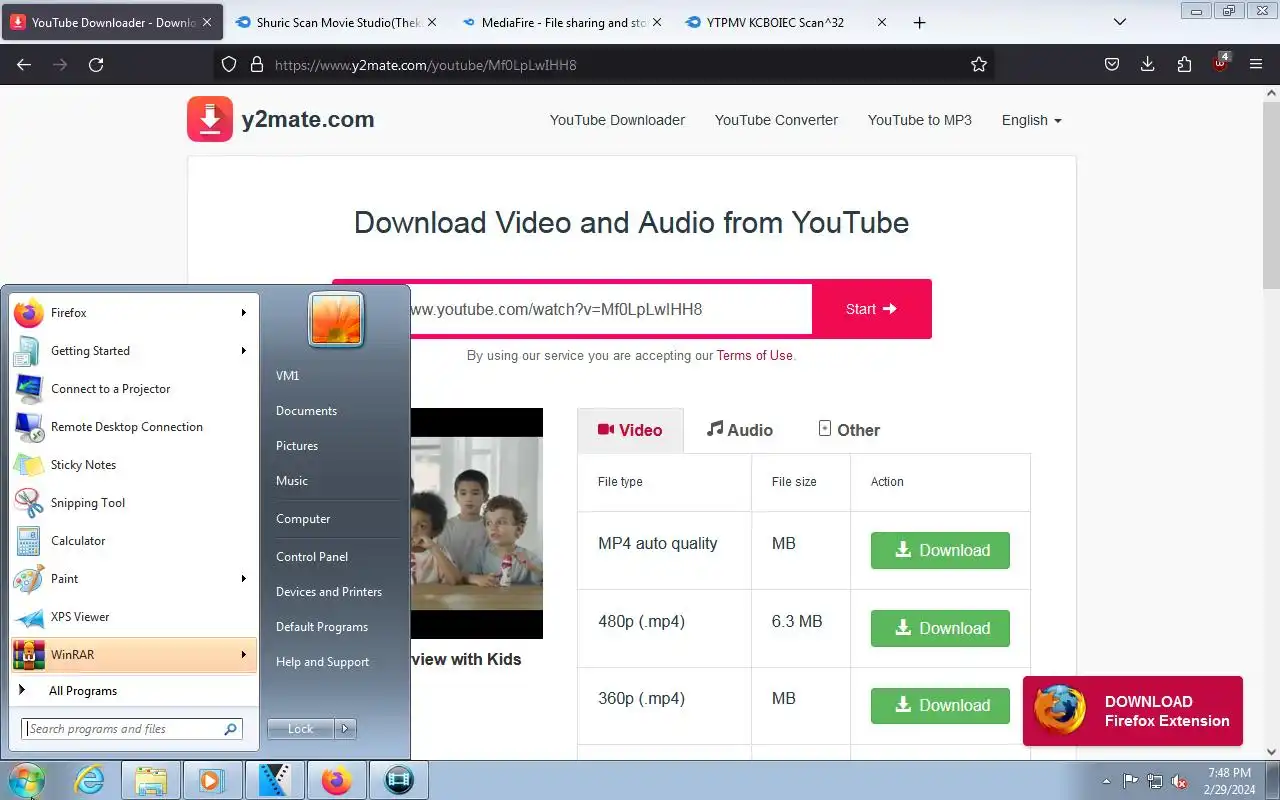Image resolution: width=1280 pixels, height=800 pixels.
Task: Open Documents from Start menu
Action: pyautogui.click(x=306, y=411)
